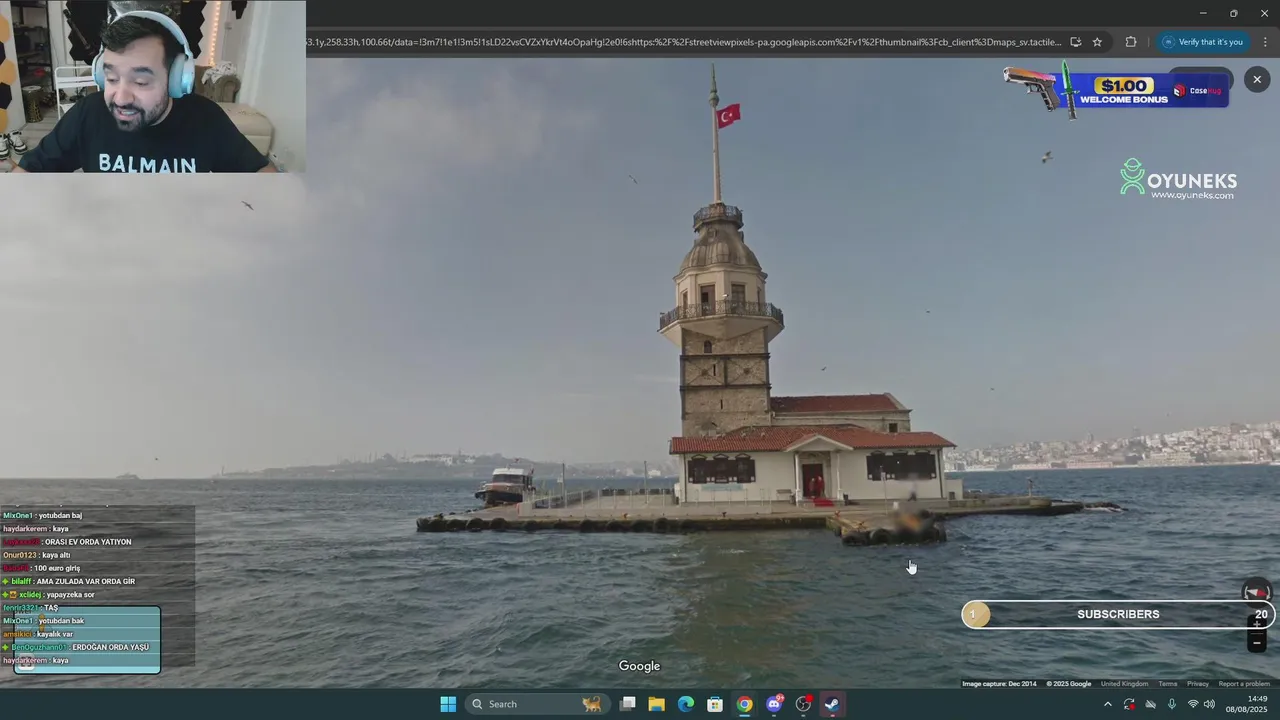Click chat message 'AMA ZULADA VAR ORDA GİR'
1280x720 pixels.
(x=86, y=581)
